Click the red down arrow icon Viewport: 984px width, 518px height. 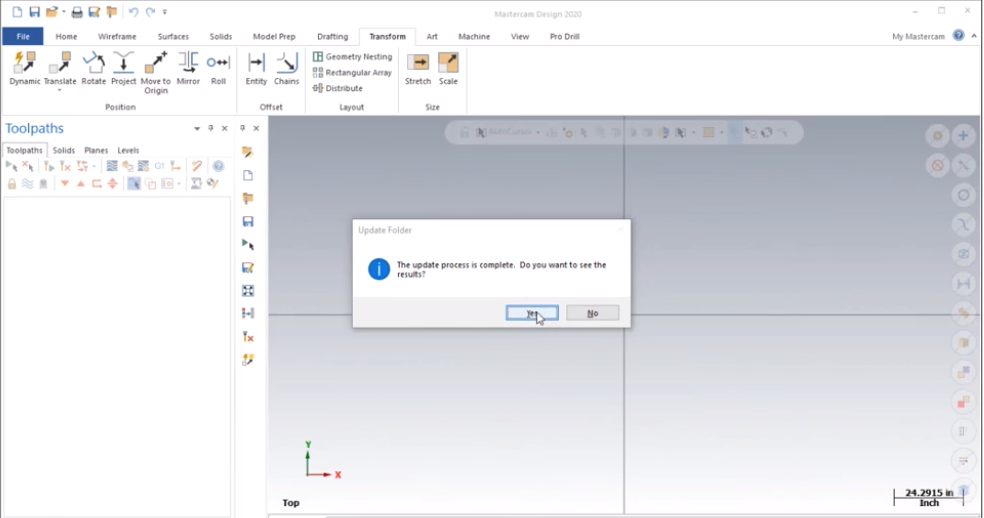point(65,184)
